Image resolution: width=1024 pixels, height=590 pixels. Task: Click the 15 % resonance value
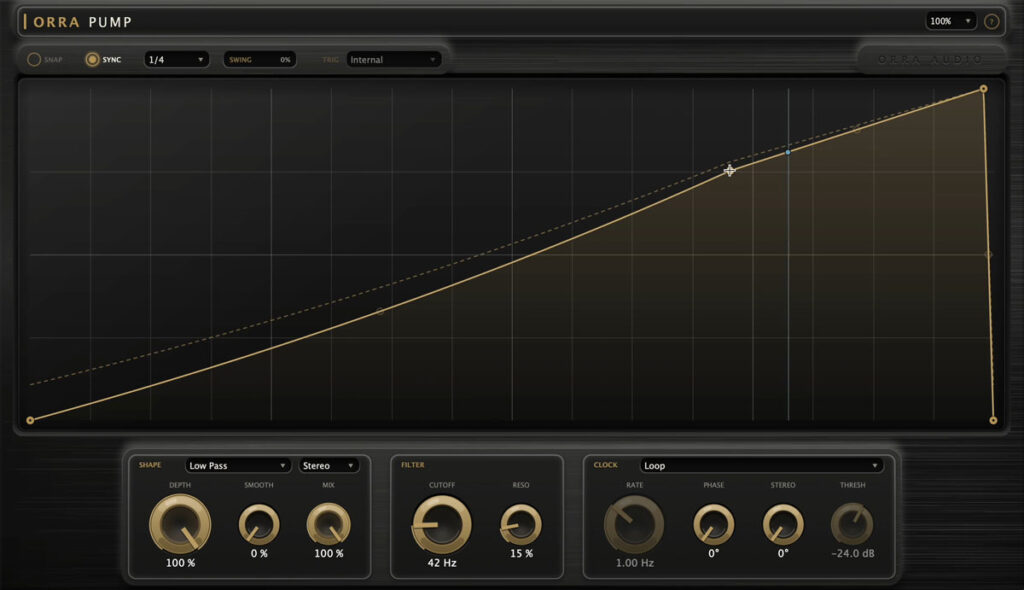pos(521,553)
